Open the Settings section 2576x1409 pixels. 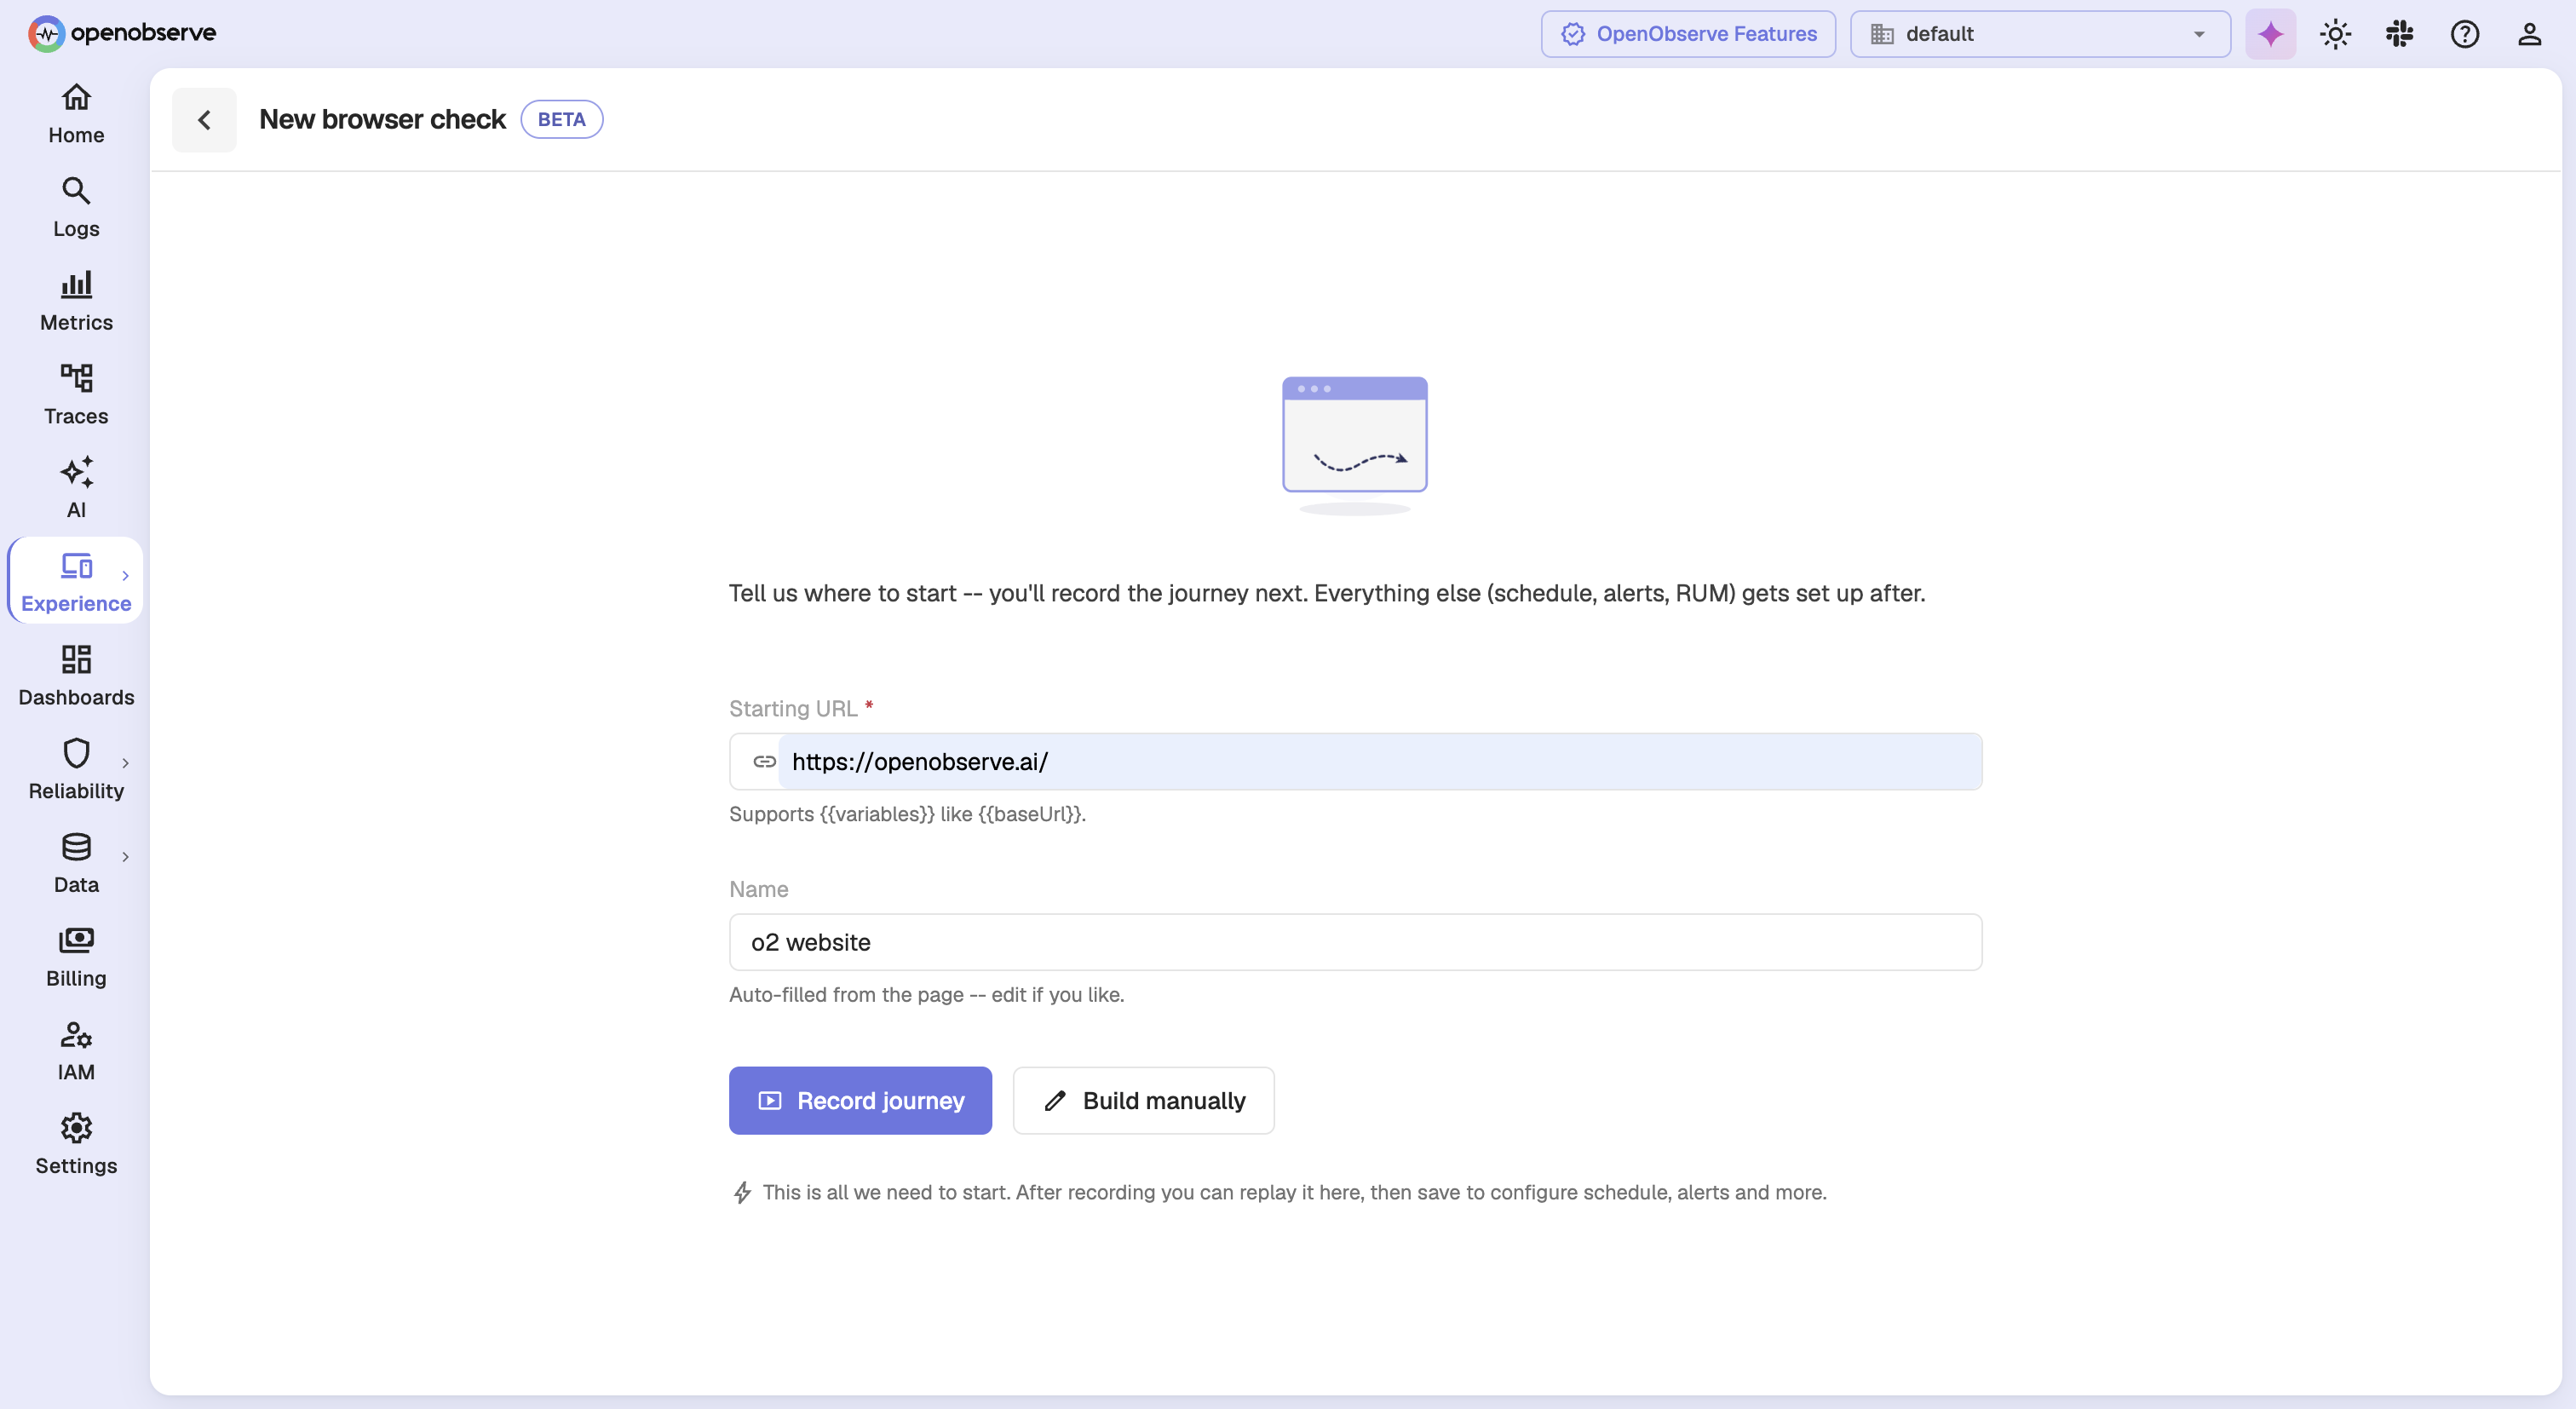(x=76, y=1144)
